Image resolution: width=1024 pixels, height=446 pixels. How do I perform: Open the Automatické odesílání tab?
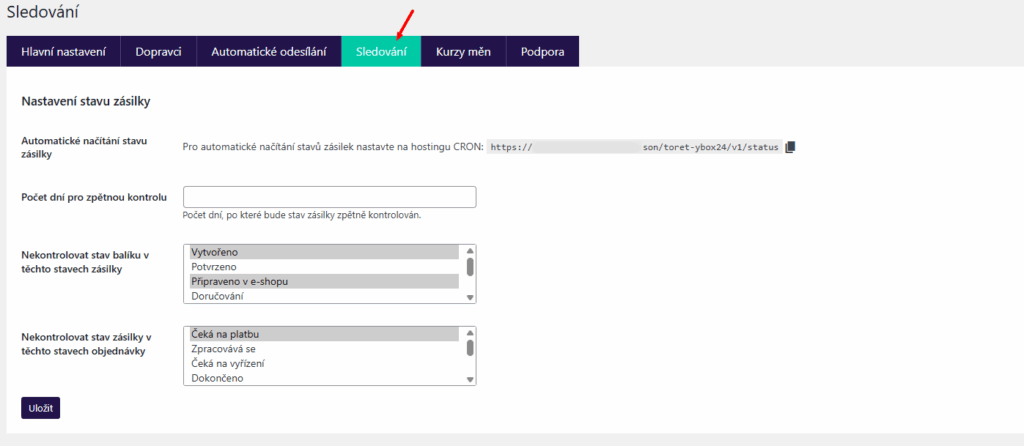[x=268, y=52]
